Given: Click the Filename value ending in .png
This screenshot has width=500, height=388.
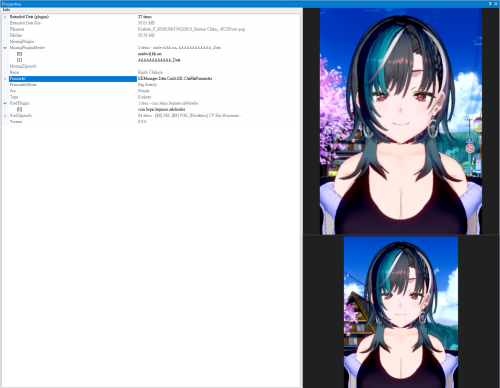Looking at the screenshot, I should (x=191, y=29).
